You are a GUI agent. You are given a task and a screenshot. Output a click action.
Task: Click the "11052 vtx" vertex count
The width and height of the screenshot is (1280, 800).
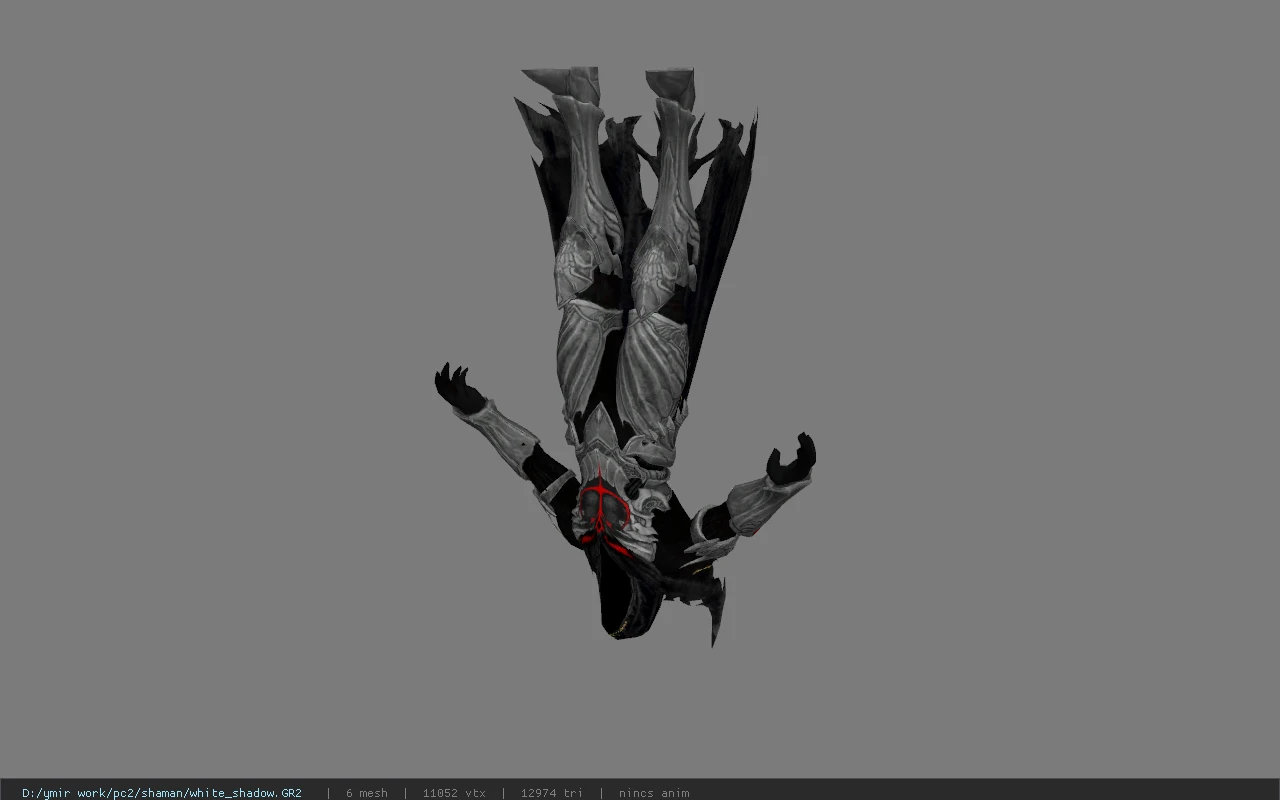click(x=454, y=793)
